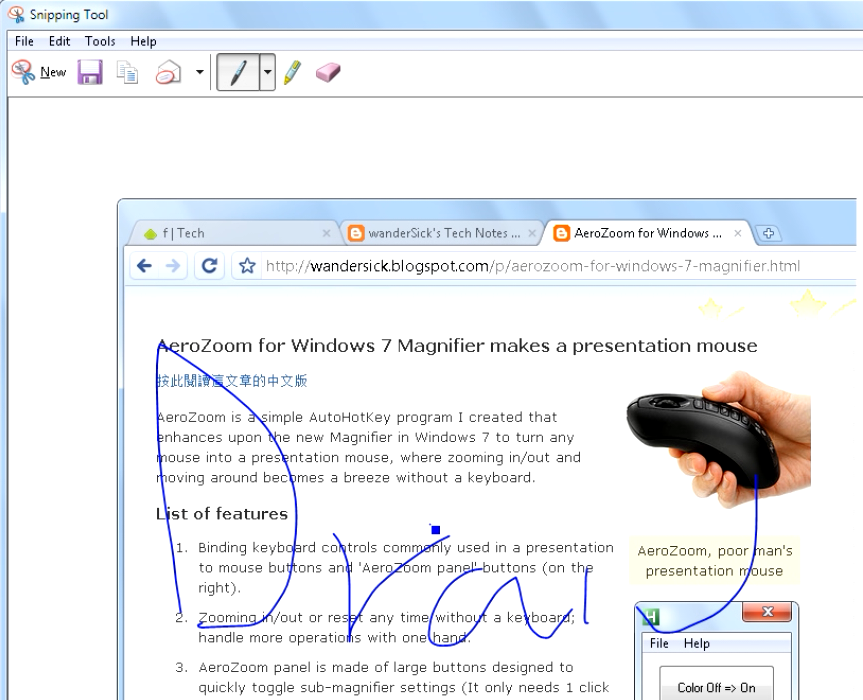863x700 pixels.
Task: Go back in the browser
Action: coord(144,266)
